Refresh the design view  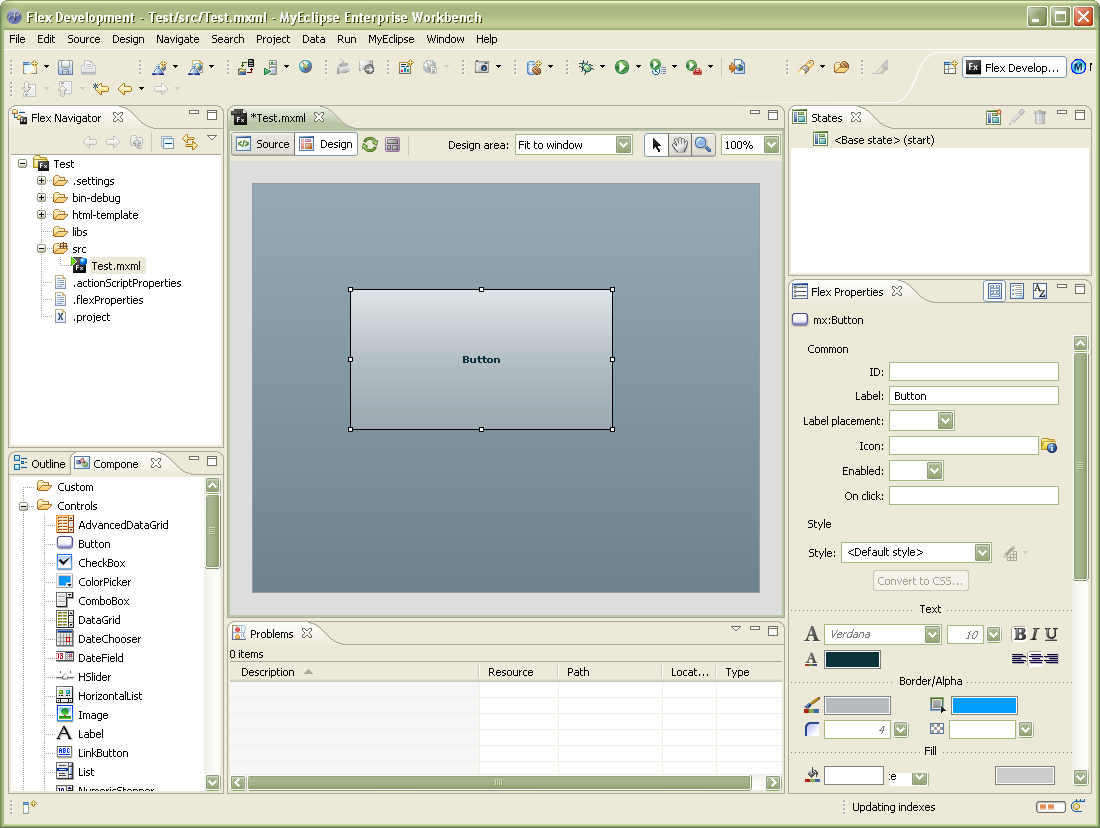371,144
